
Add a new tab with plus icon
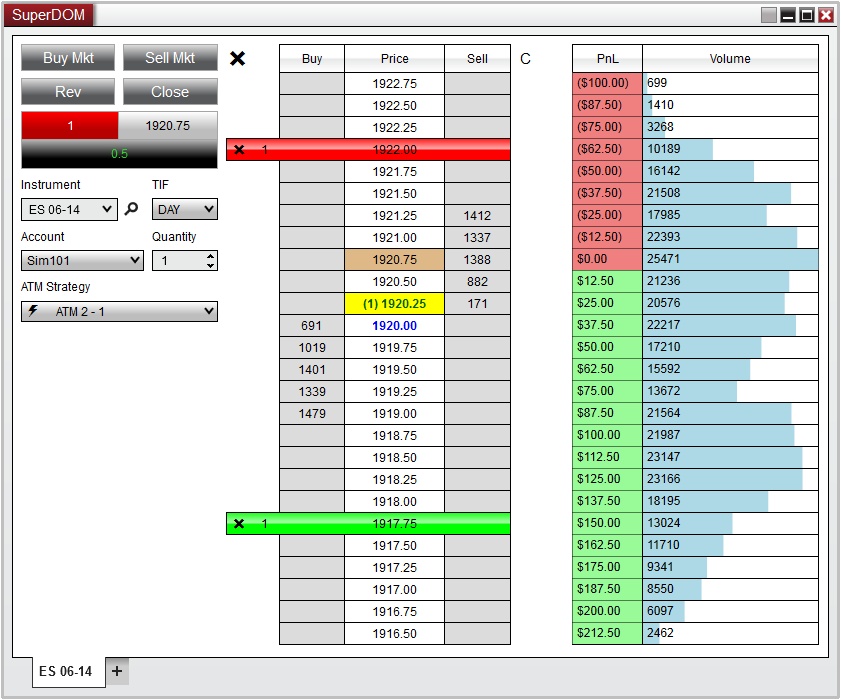click(116, 671)
